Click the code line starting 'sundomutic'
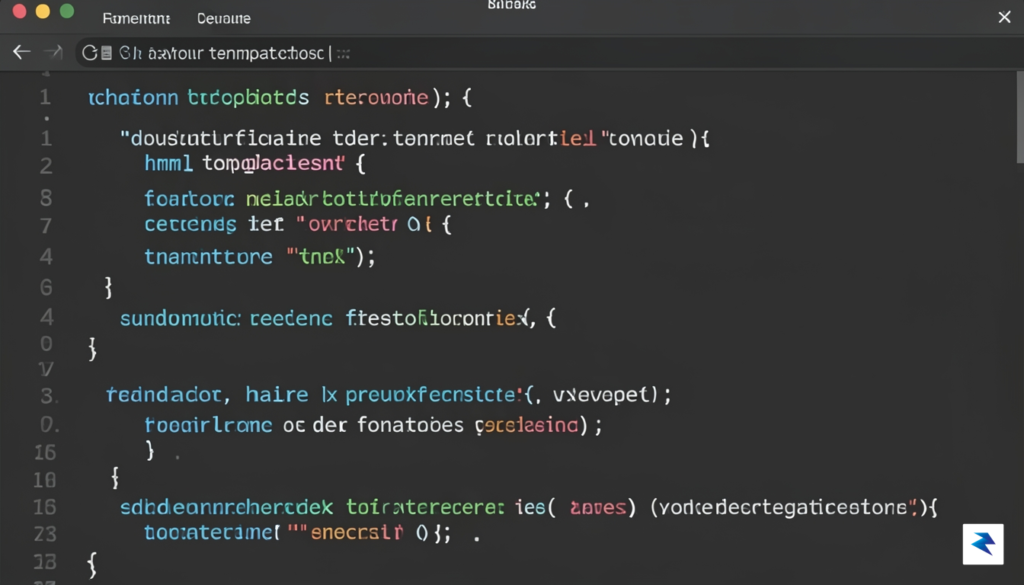The height and width of the screenshot is (585, 1024). coord(338,318)
